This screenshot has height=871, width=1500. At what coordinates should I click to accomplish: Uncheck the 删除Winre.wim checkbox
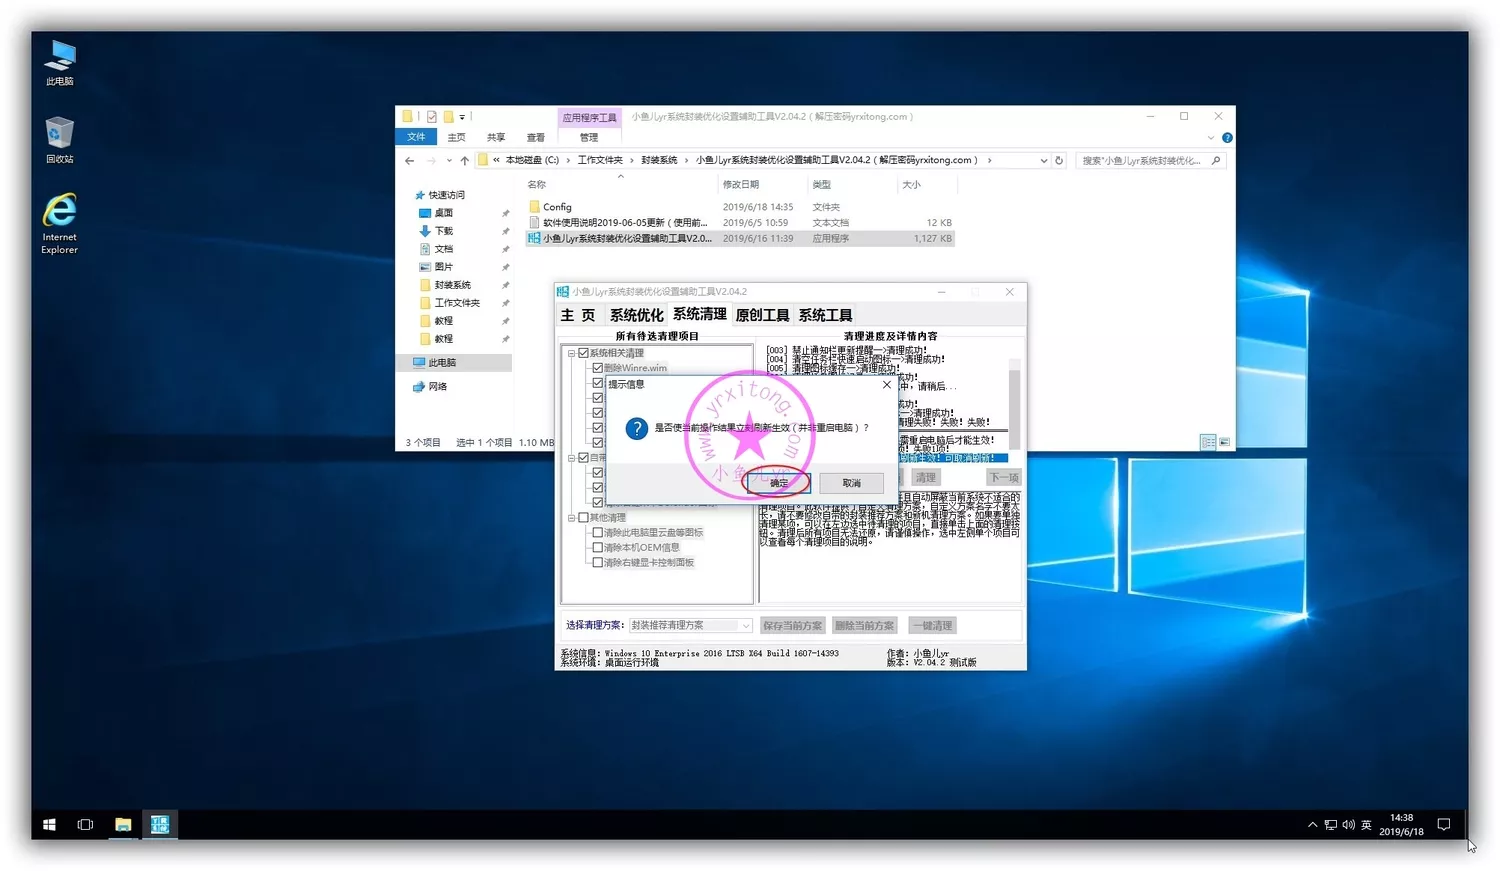[598, 368]
